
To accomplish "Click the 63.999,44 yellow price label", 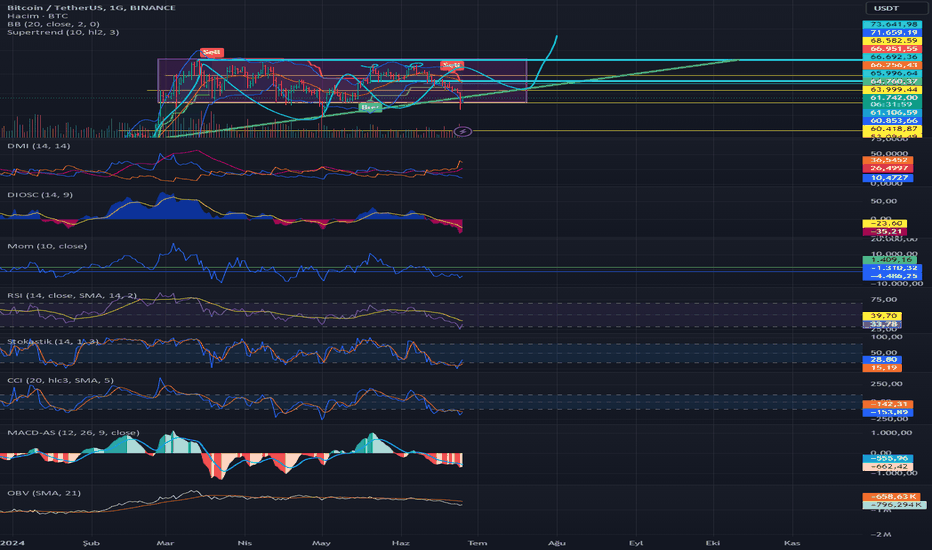I will (x=892, y=89).
